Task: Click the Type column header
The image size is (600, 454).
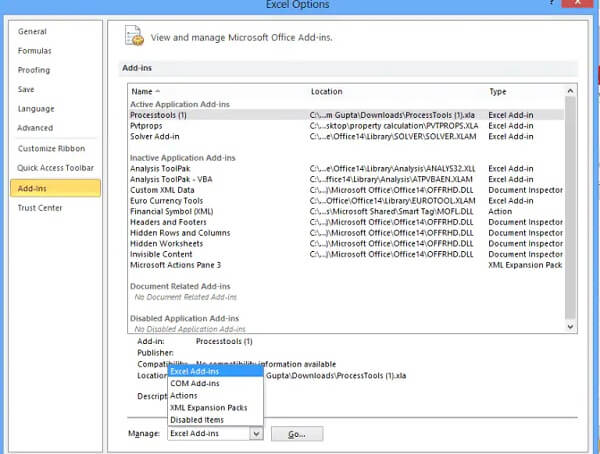Action: point(498,91)
